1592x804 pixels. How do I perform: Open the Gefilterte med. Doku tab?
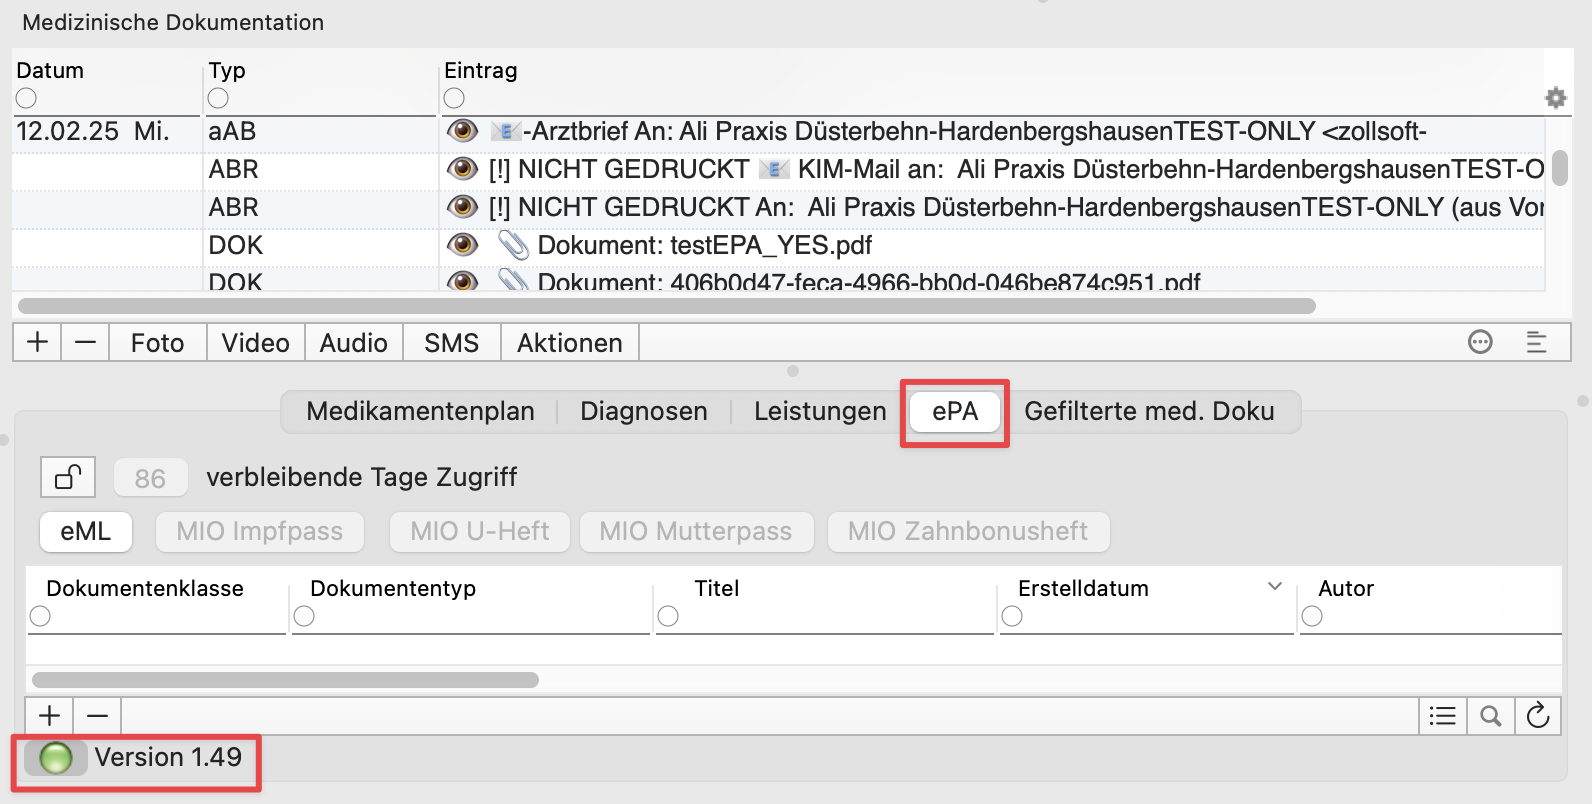[1149, 411]
